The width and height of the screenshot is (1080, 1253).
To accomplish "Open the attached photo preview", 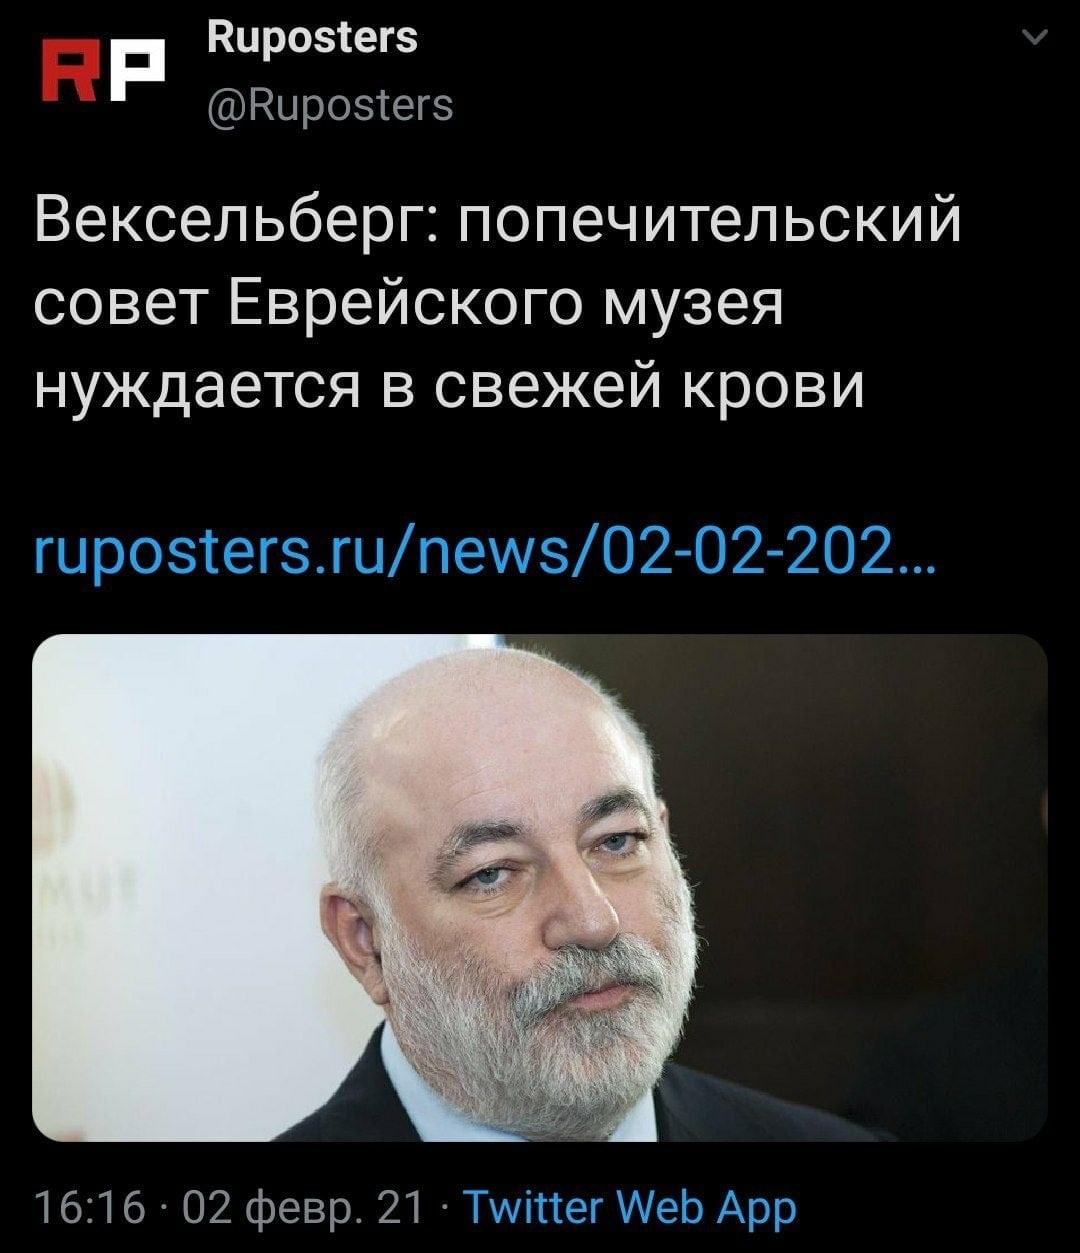I will pyautogui.click(x=540, y=887).
